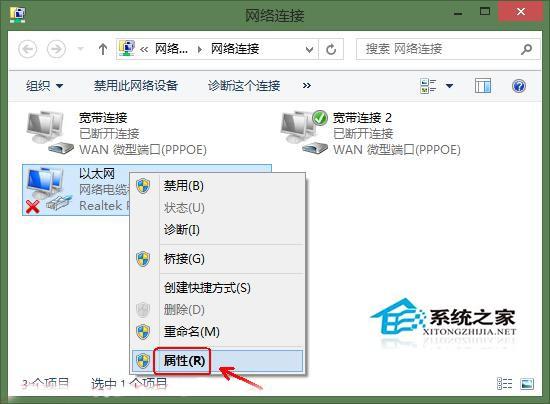Select the 宽带连接 2 connection icon
550x404 pixels.
[x=304, y=132]
